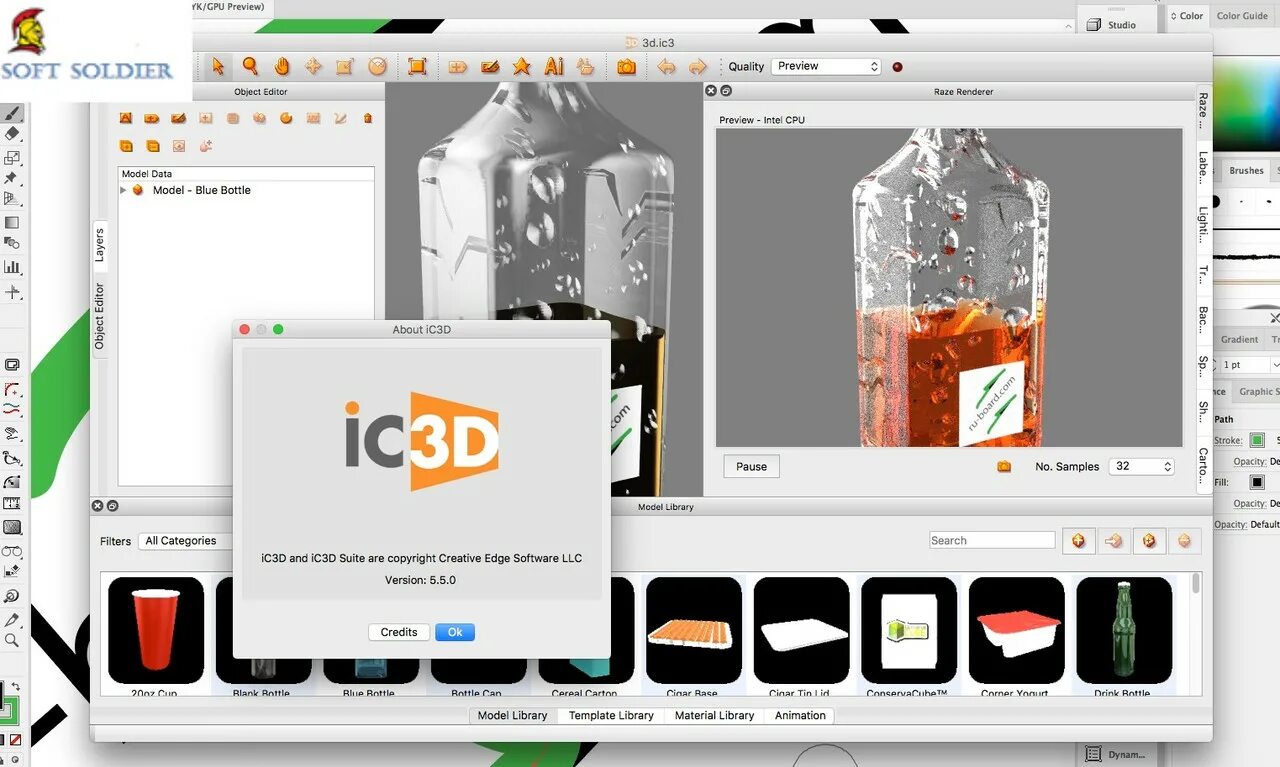This screenshot has height=767, width=1280.
Task: Open the All Categories filter dropdown
Action: point(184,541)
